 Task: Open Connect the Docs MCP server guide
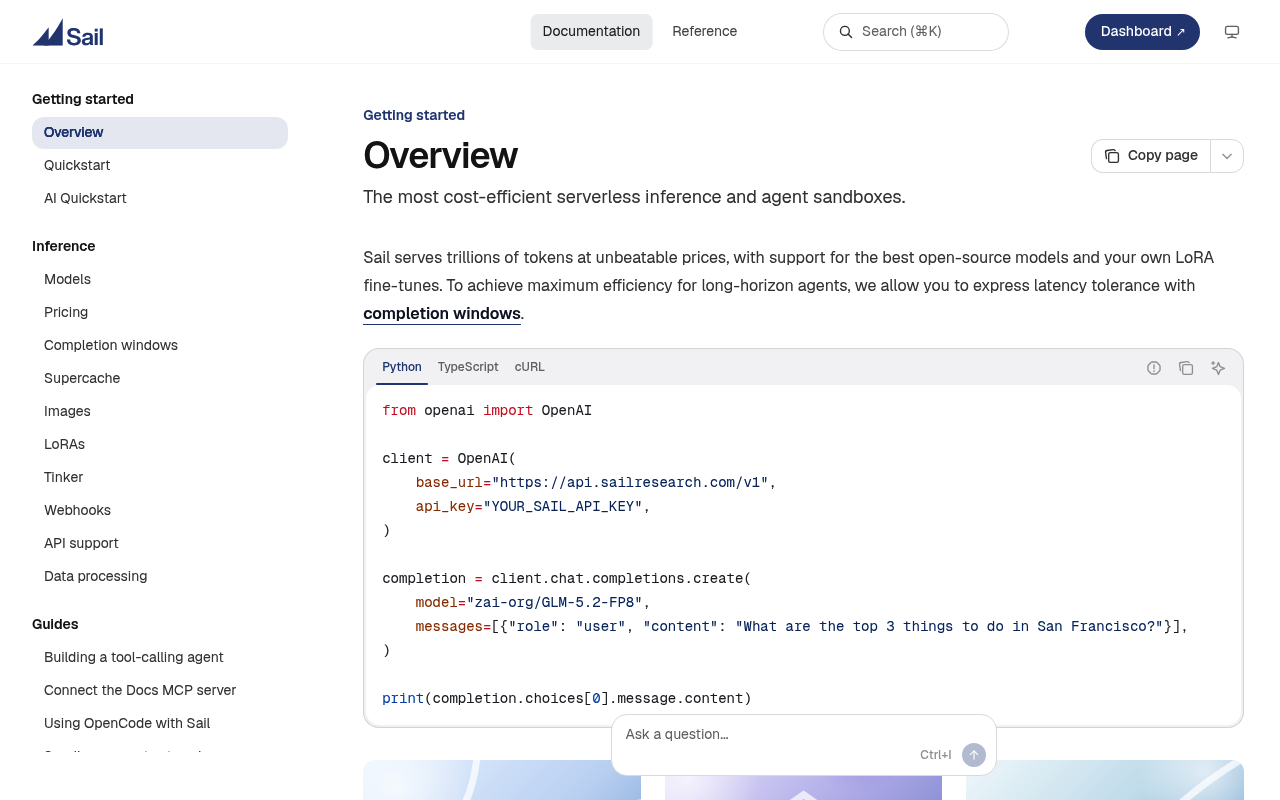[160, 691]
